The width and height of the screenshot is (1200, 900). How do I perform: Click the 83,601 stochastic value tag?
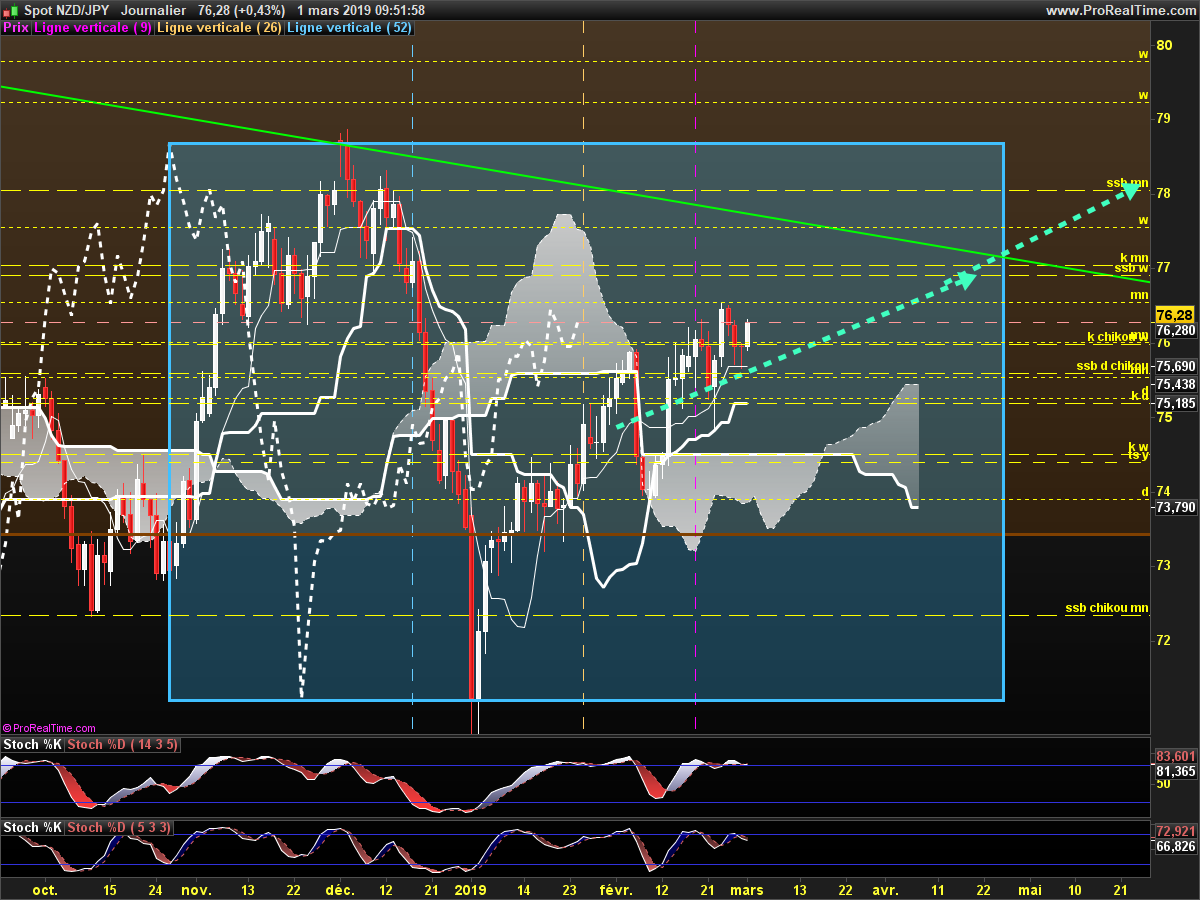1176,756
